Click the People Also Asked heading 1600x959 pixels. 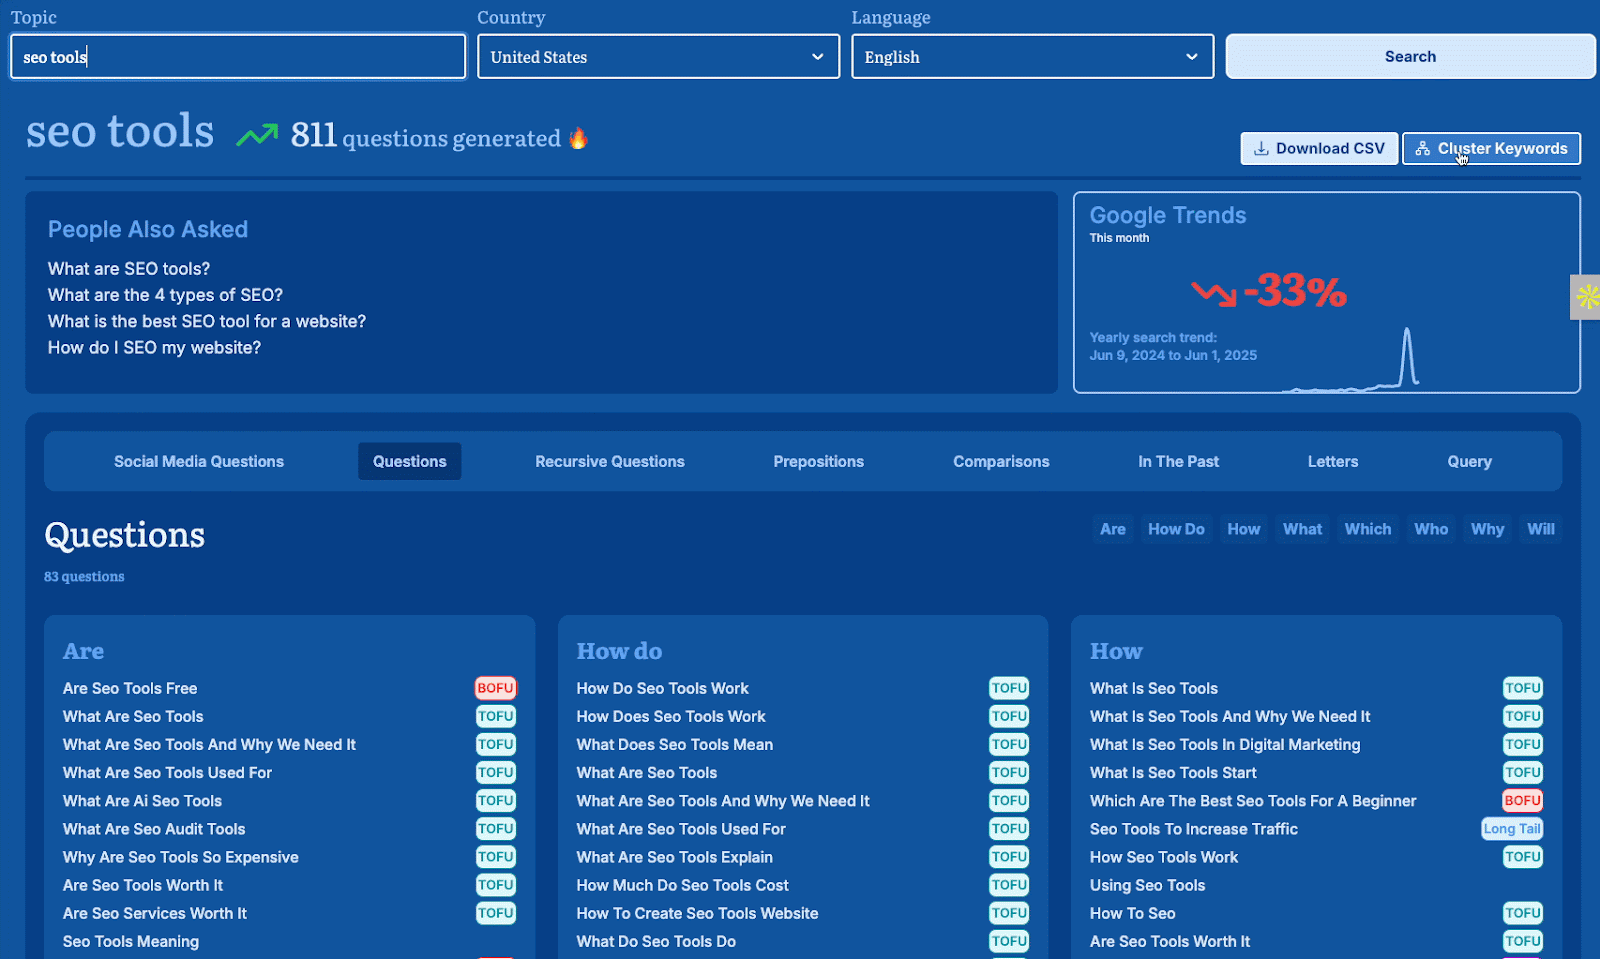click(x=148, y=229)
